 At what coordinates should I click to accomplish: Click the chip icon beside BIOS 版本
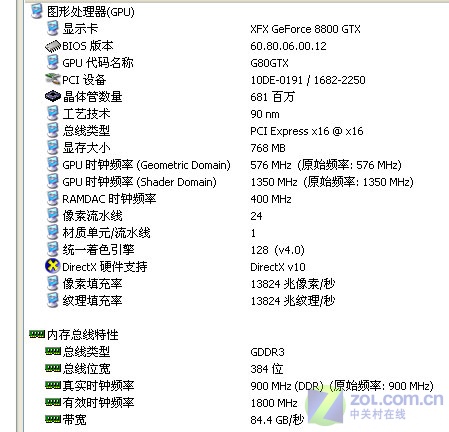pos(53,46)
